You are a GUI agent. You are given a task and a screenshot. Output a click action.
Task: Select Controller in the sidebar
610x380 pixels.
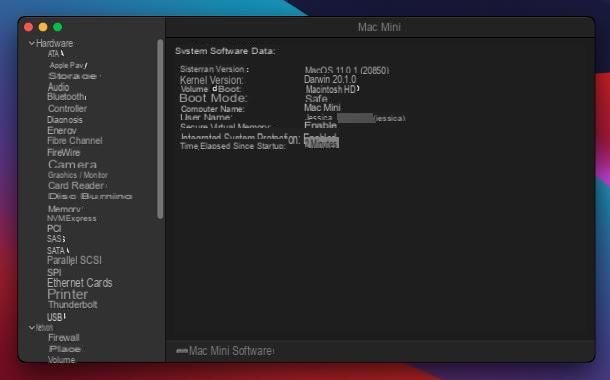click(x=67, y=109)
